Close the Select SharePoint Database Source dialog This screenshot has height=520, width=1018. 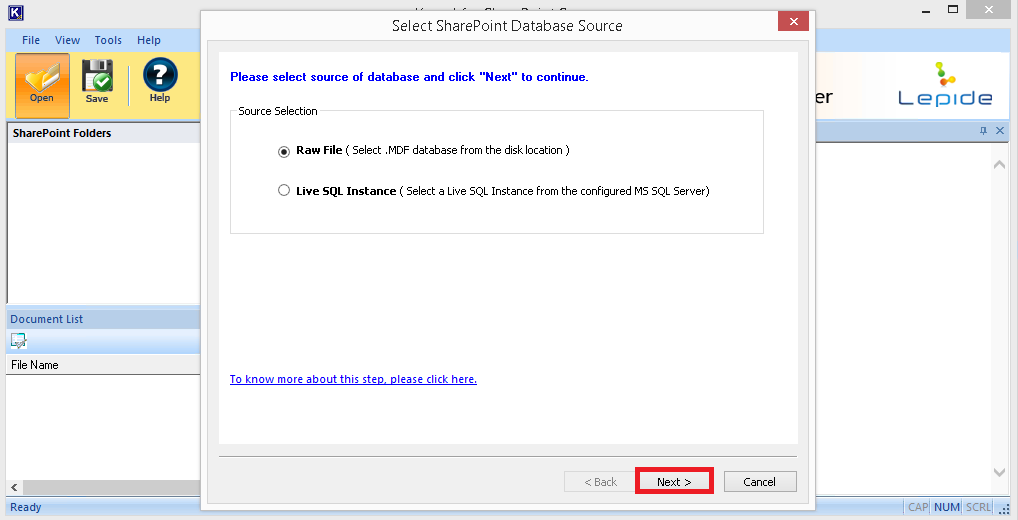[x=793, y=21]
